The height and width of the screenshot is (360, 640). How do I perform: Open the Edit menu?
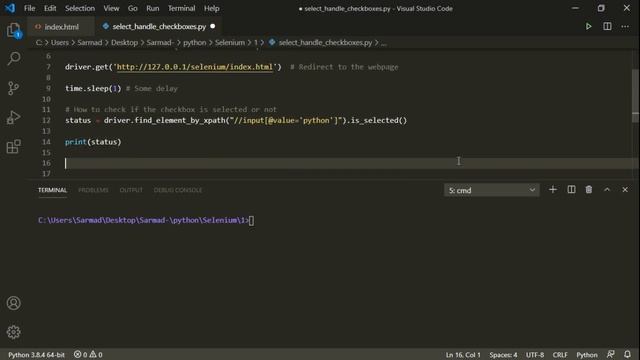(x=50, y=8)
